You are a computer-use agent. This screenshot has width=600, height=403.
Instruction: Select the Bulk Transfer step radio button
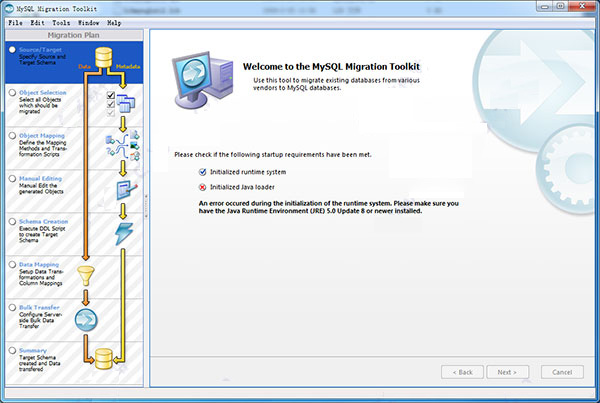click(12, 307)
